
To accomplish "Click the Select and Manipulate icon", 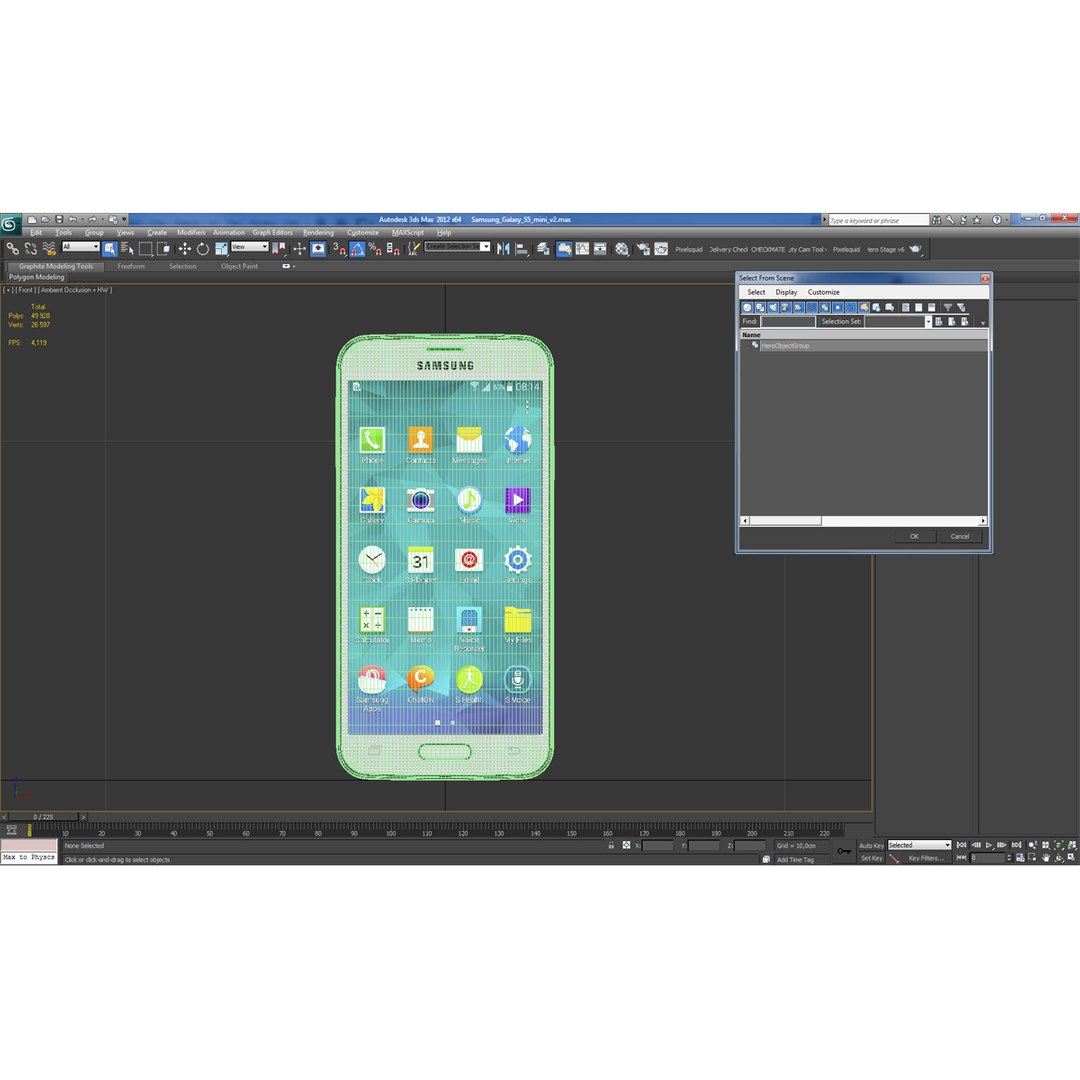I will pos(300,249).
